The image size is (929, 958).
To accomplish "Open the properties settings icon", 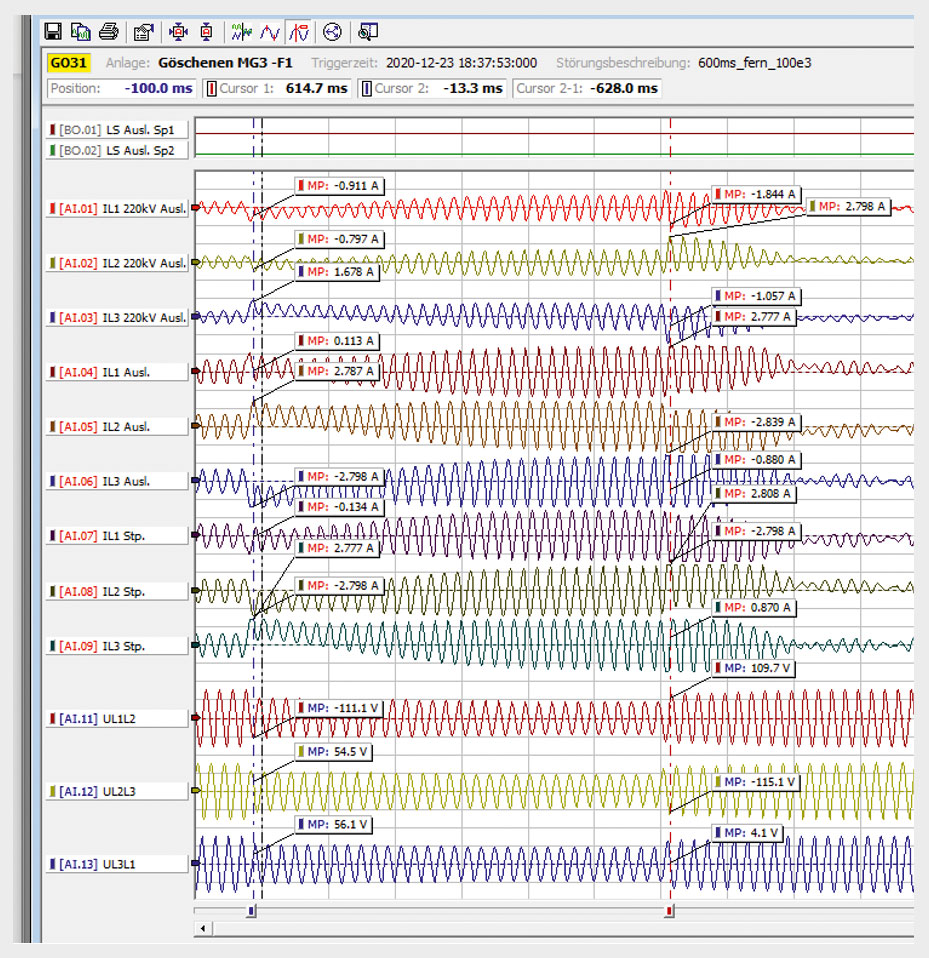I will coord(143,32).
